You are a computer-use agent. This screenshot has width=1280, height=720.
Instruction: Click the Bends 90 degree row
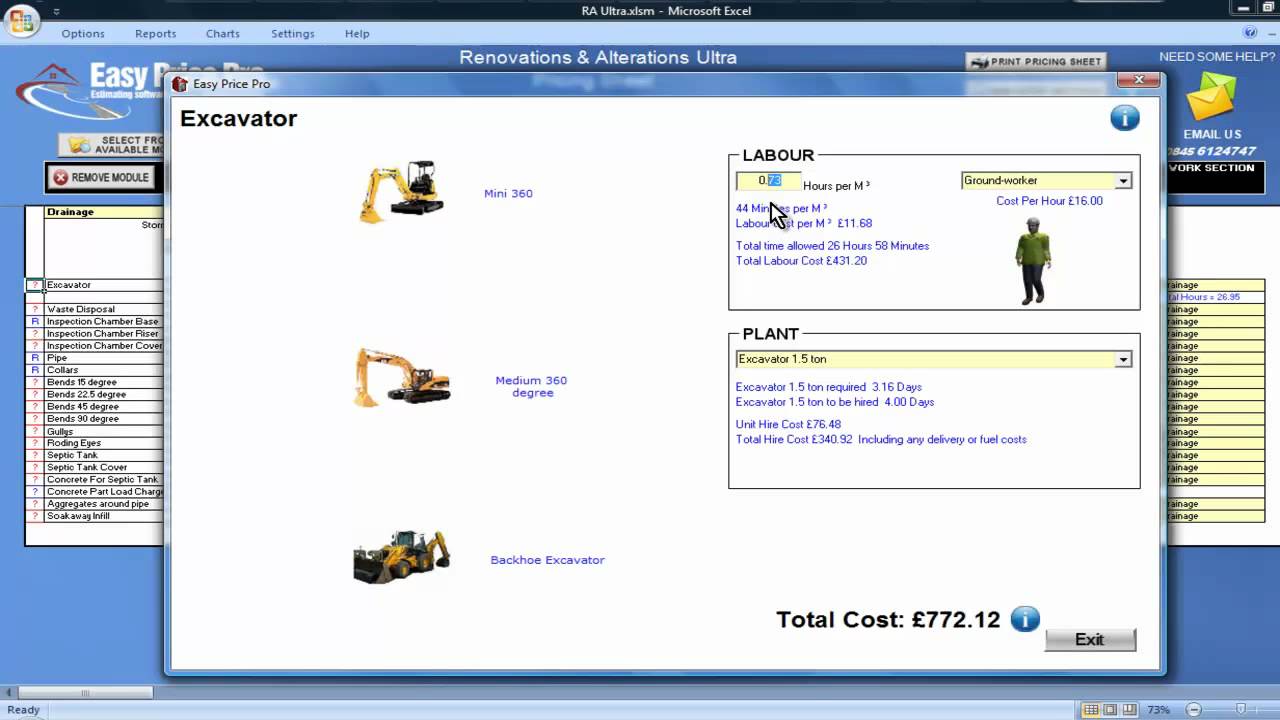pyautogui.click(x=104, y=419)
